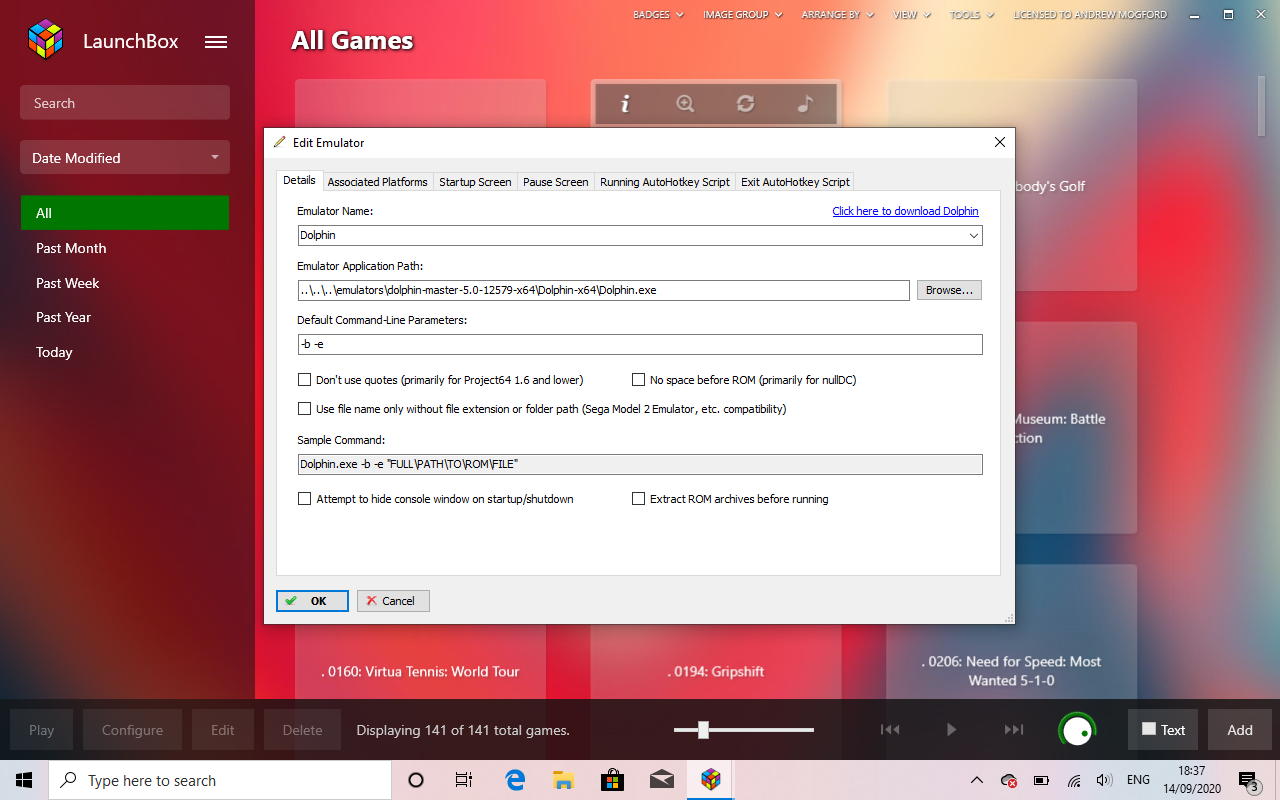
Task: Switch to the Details tab
Action: pyautogui.click(x=299, y=181)
